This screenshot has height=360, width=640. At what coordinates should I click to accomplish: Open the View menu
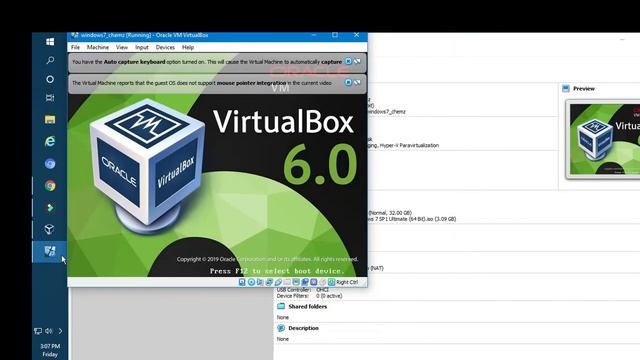122,47
